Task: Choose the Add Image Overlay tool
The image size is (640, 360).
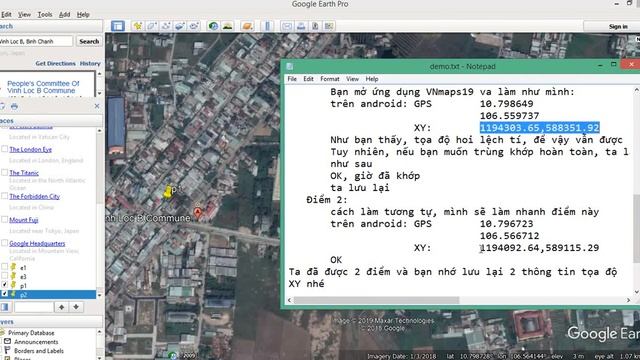Action: coord(180,26)
